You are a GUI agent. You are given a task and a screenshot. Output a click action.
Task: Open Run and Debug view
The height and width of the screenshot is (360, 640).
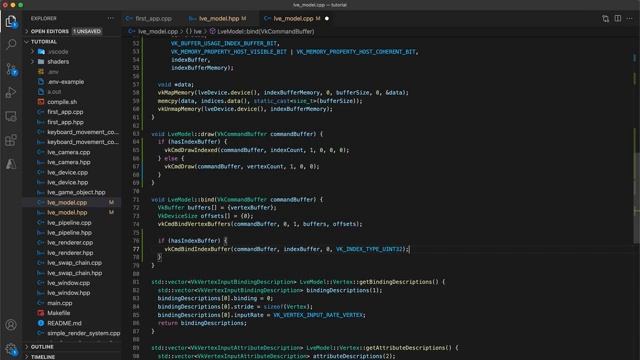tap(11, 93)
